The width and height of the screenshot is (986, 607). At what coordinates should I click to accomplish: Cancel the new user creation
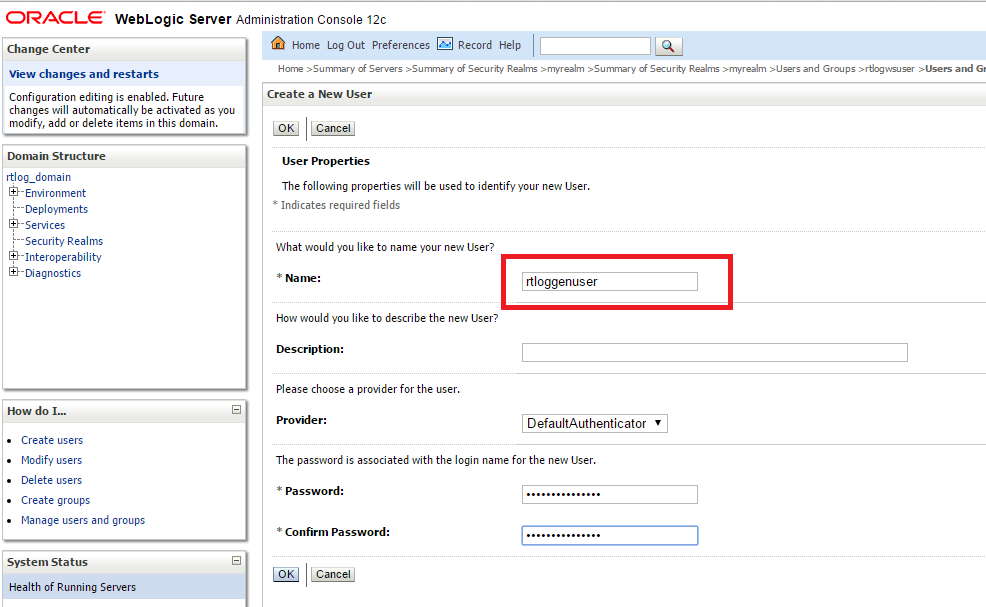[x=332, y=128]
